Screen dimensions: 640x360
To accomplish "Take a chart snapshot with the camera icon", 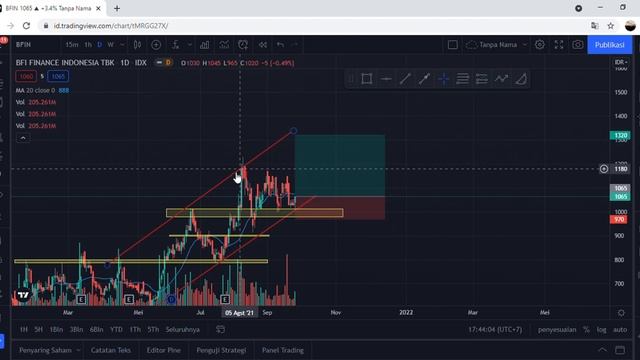I will 578,45.
